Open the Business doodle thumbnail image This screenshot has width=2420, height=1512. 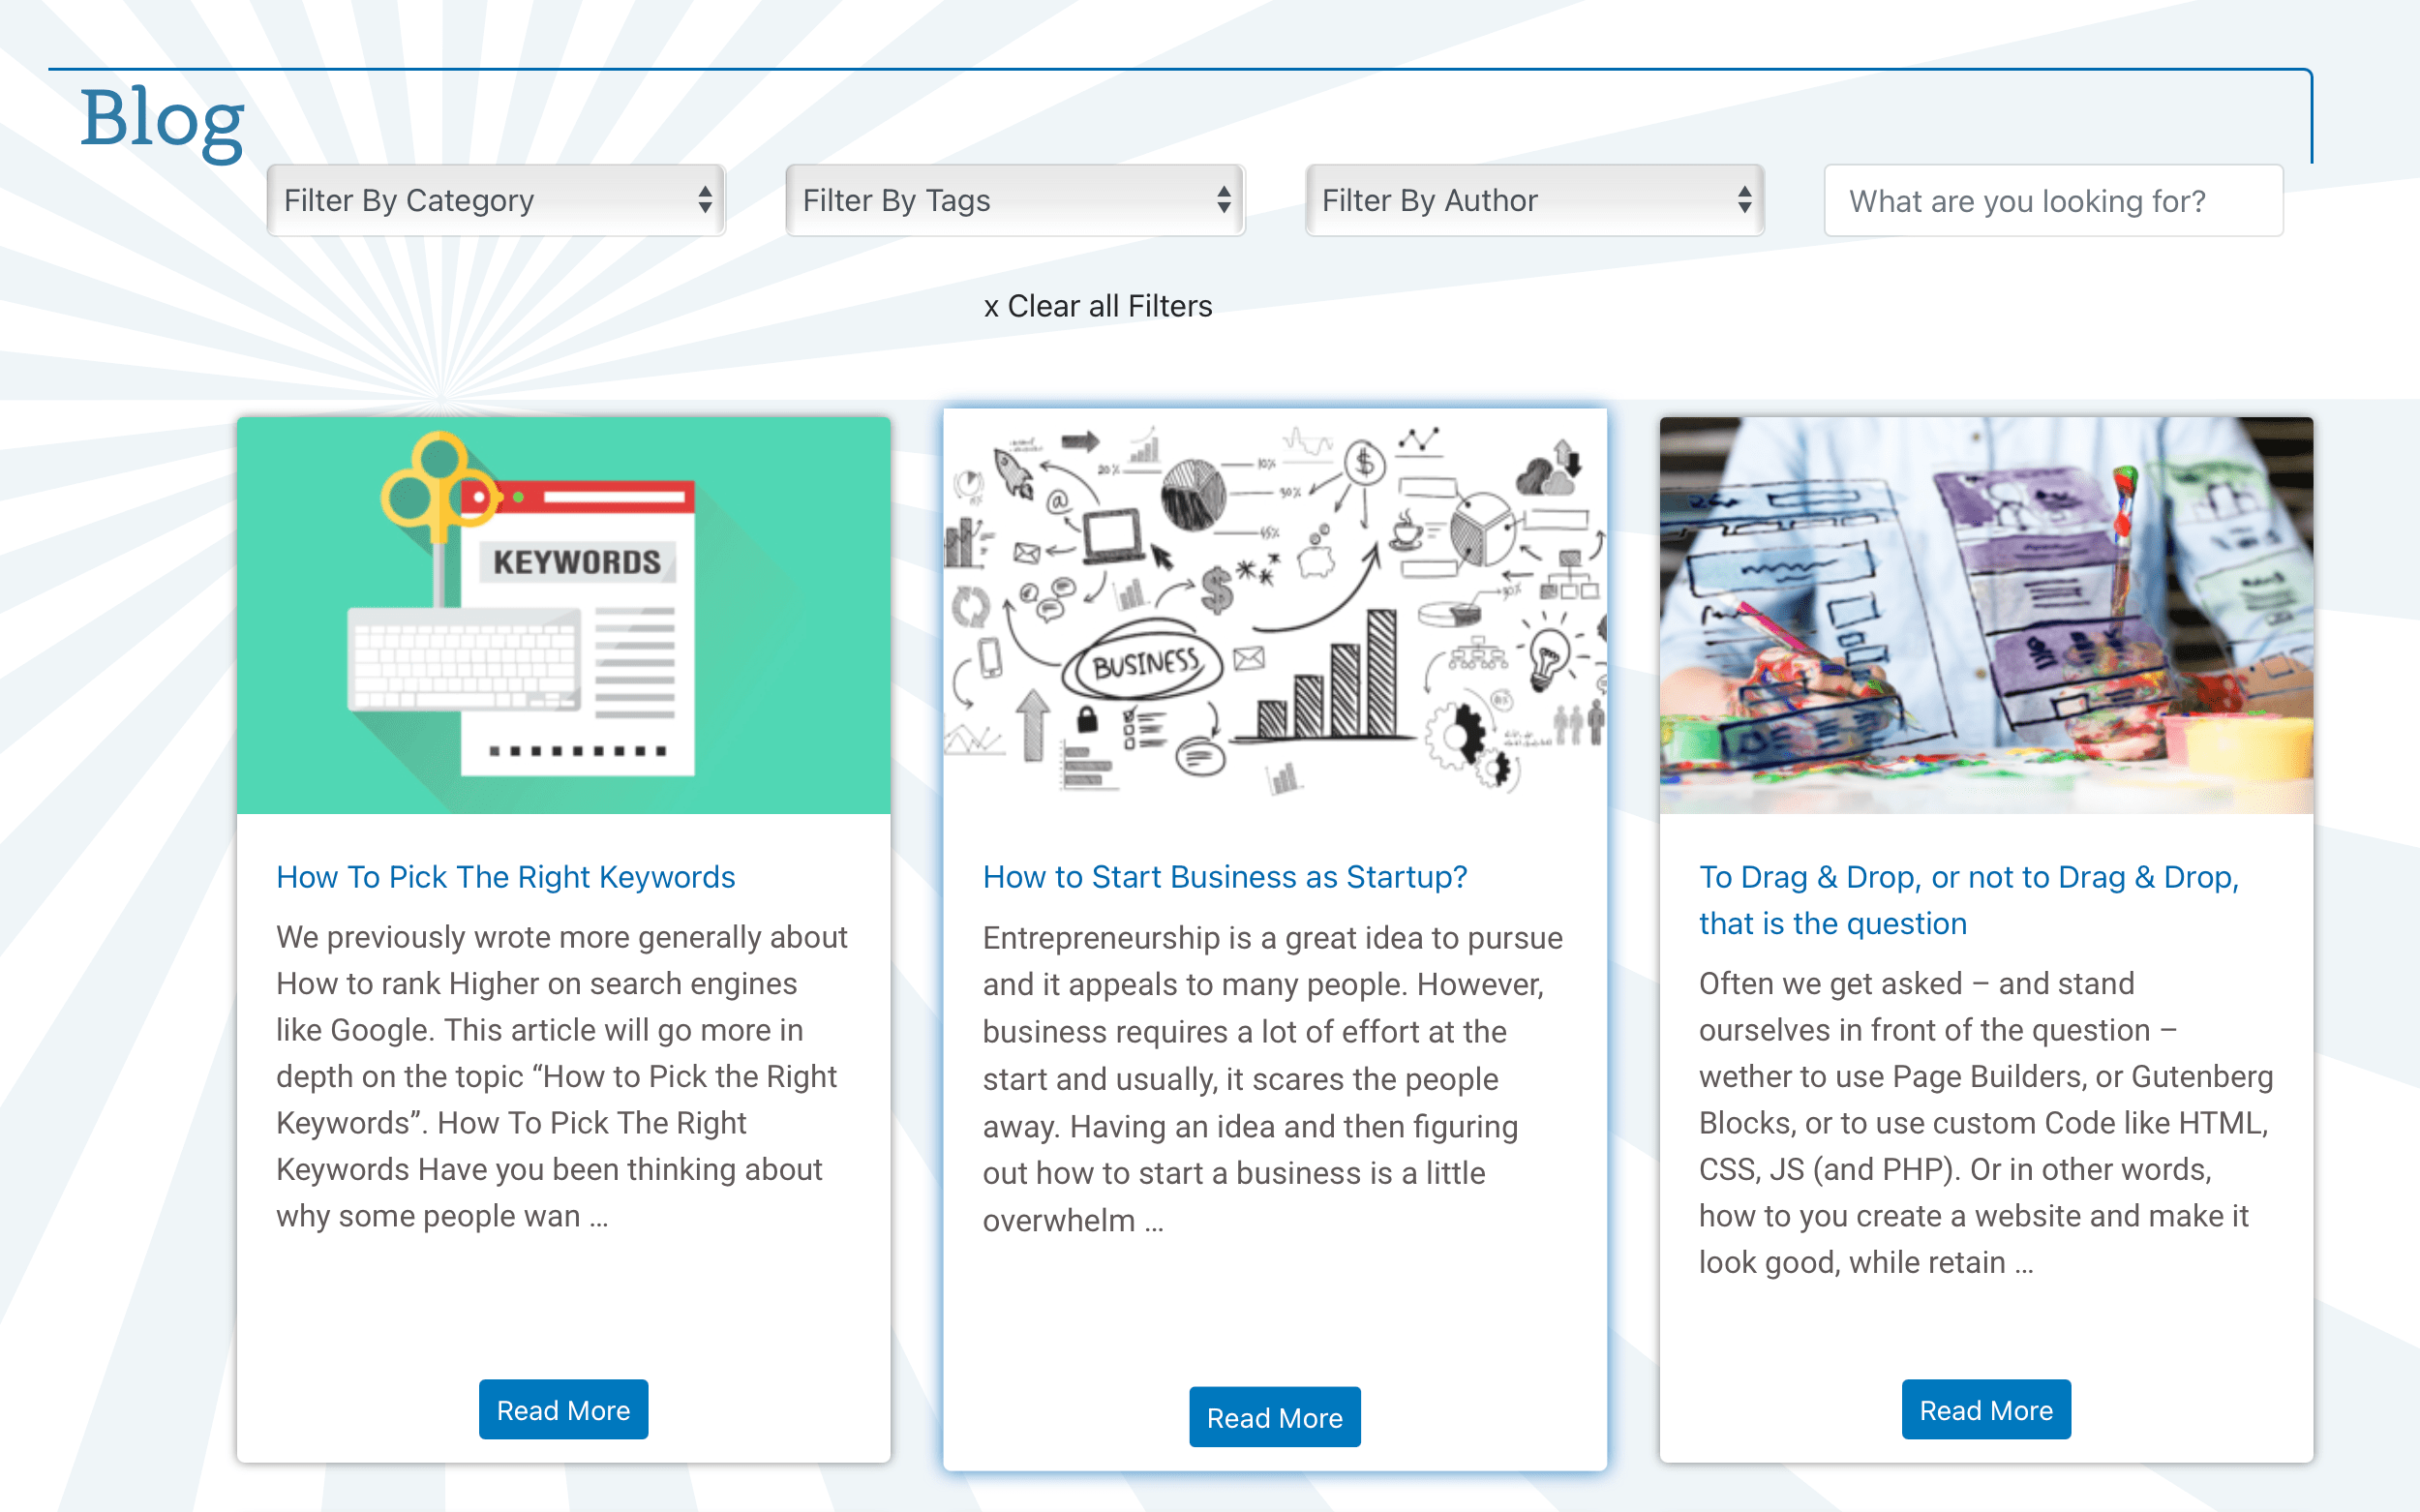pos(1275,611)
